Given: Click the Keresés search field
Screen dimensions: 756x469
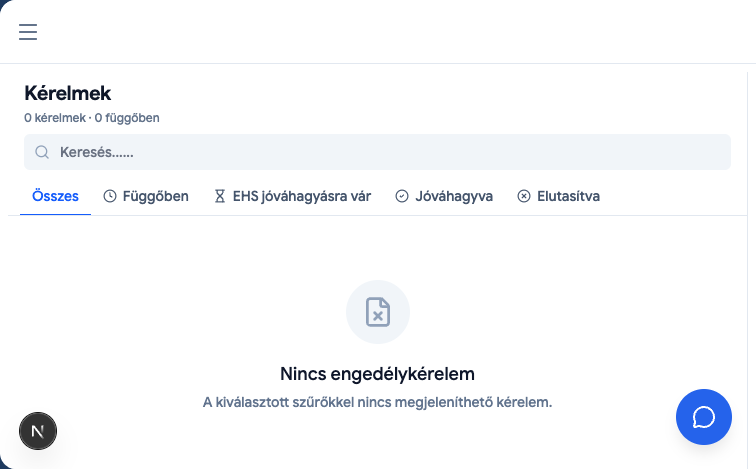Looking at the screenshot, I should (378, 152).
